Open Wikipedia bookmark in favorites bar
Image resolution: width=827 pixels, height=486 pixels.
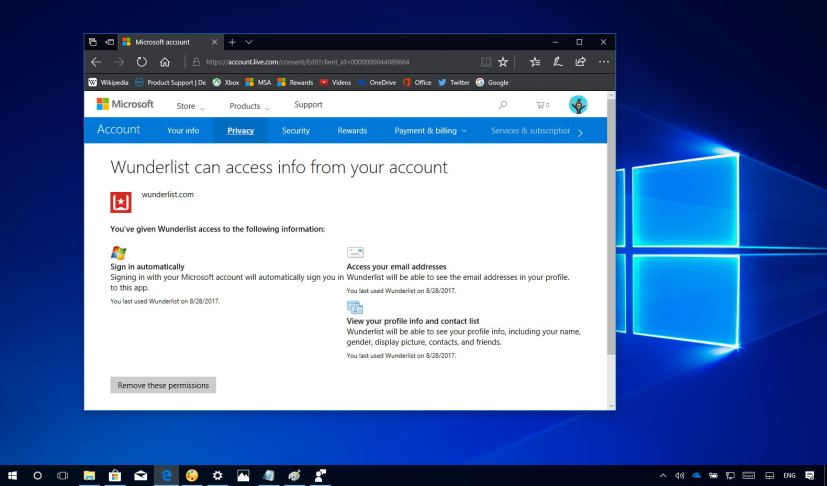108,82
